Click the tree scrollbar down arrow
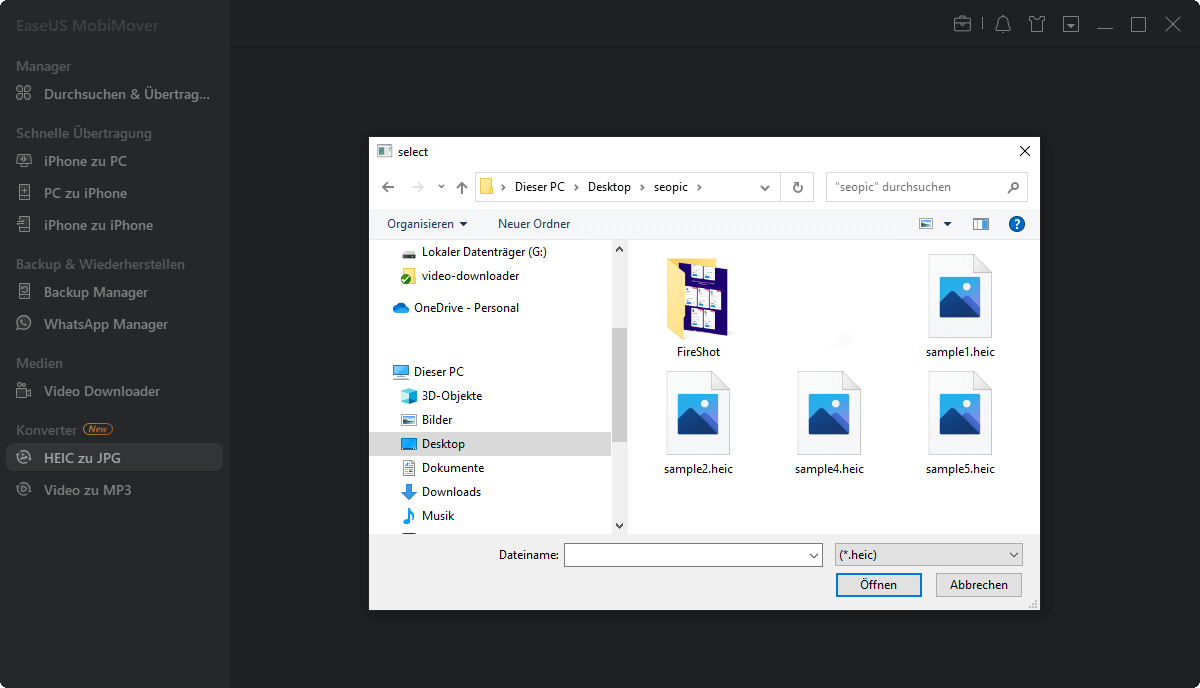The width and height of the screenshot is (1200, 688). coord(619,525)
